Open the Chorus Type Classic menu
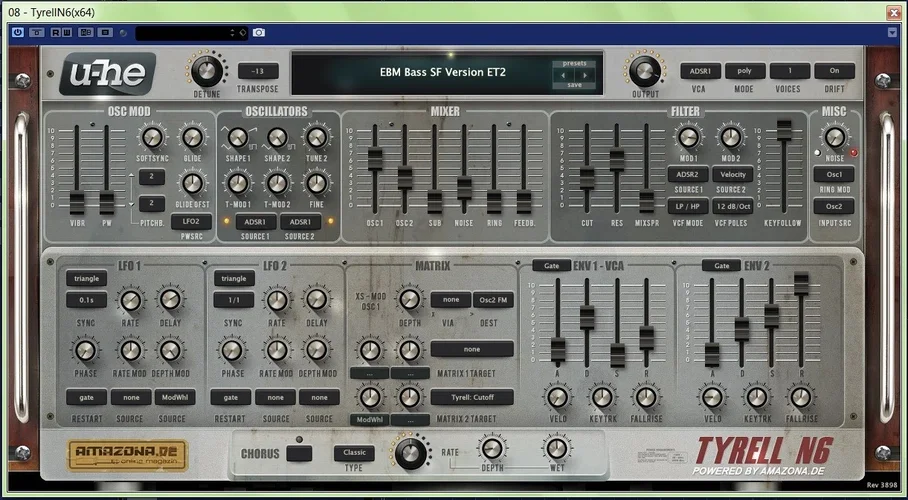 point(355,453)
